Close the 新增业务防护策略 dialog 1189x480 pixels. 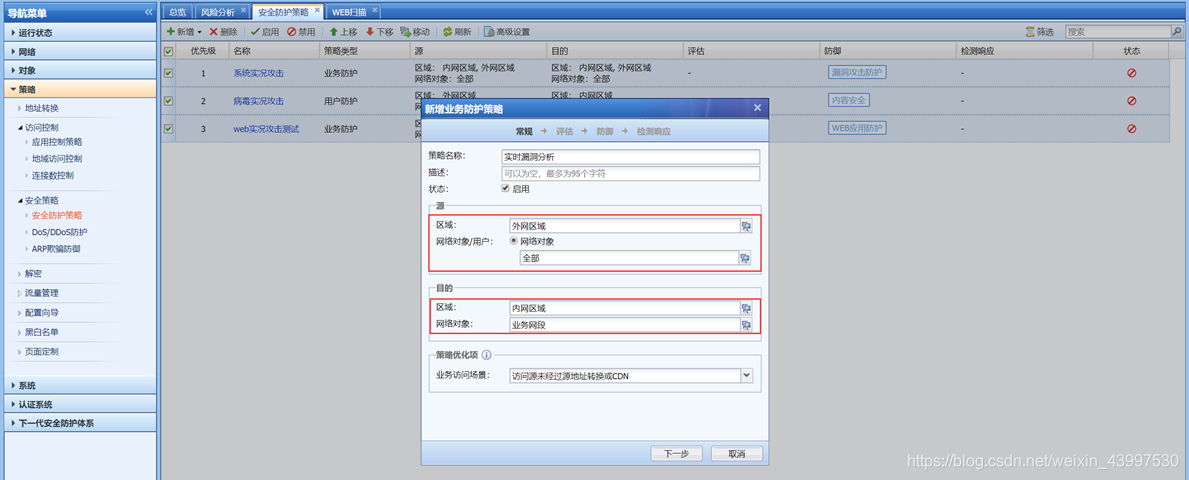[757, 108]
